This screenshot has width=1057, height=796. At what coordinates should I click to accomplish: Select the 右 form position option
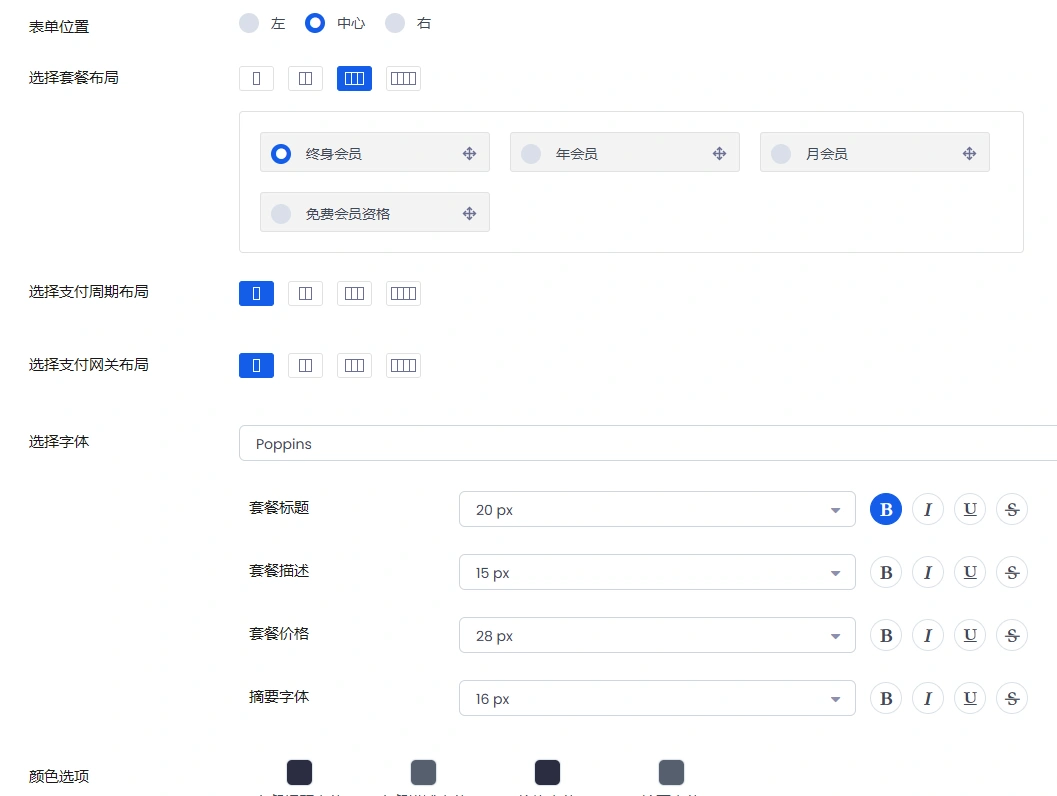click(396, 23)
